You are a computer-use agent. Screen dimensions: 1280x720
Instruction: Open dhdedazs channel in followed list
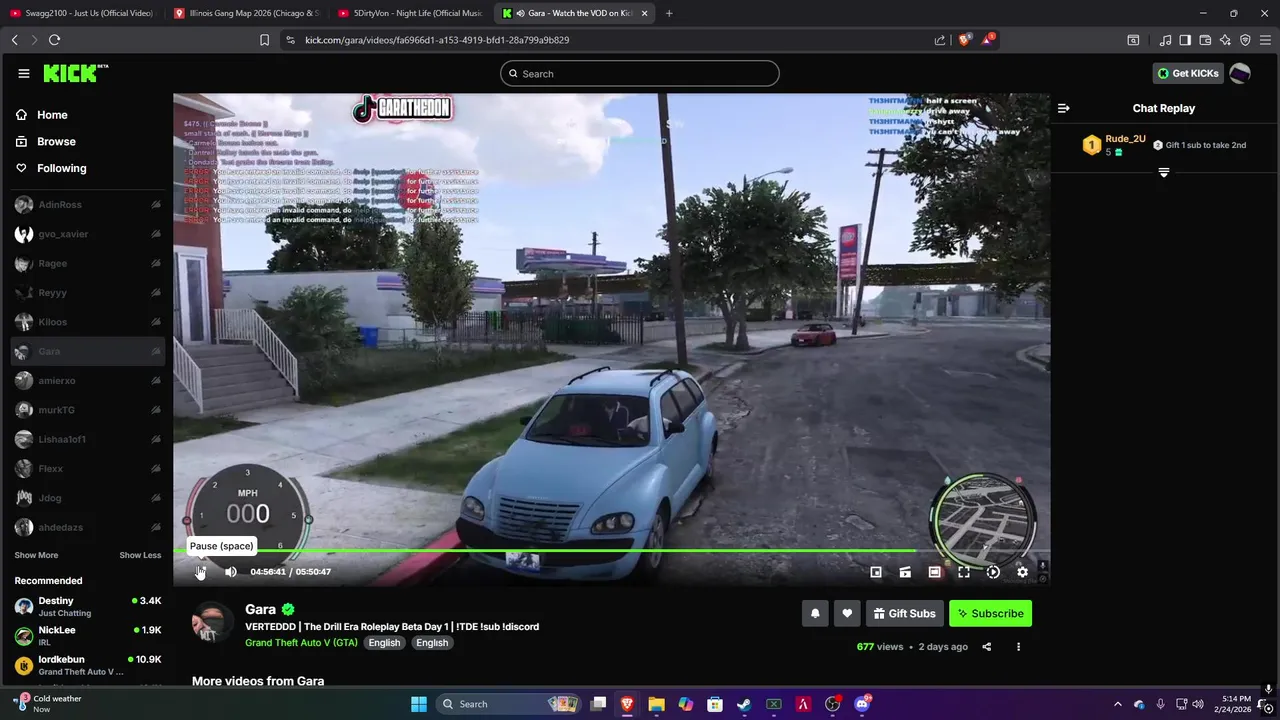(88, 527)
